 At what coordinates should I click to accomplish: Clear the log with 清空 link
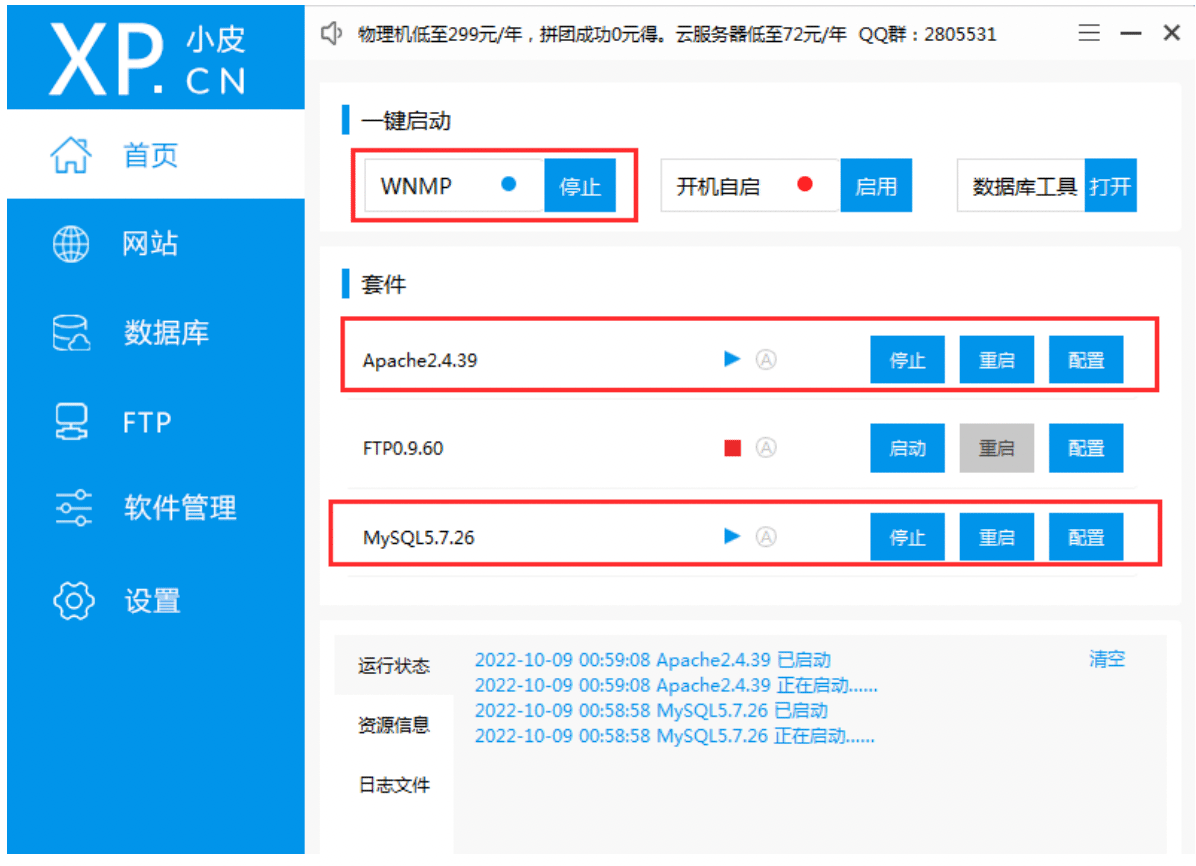coord(1107,659)
